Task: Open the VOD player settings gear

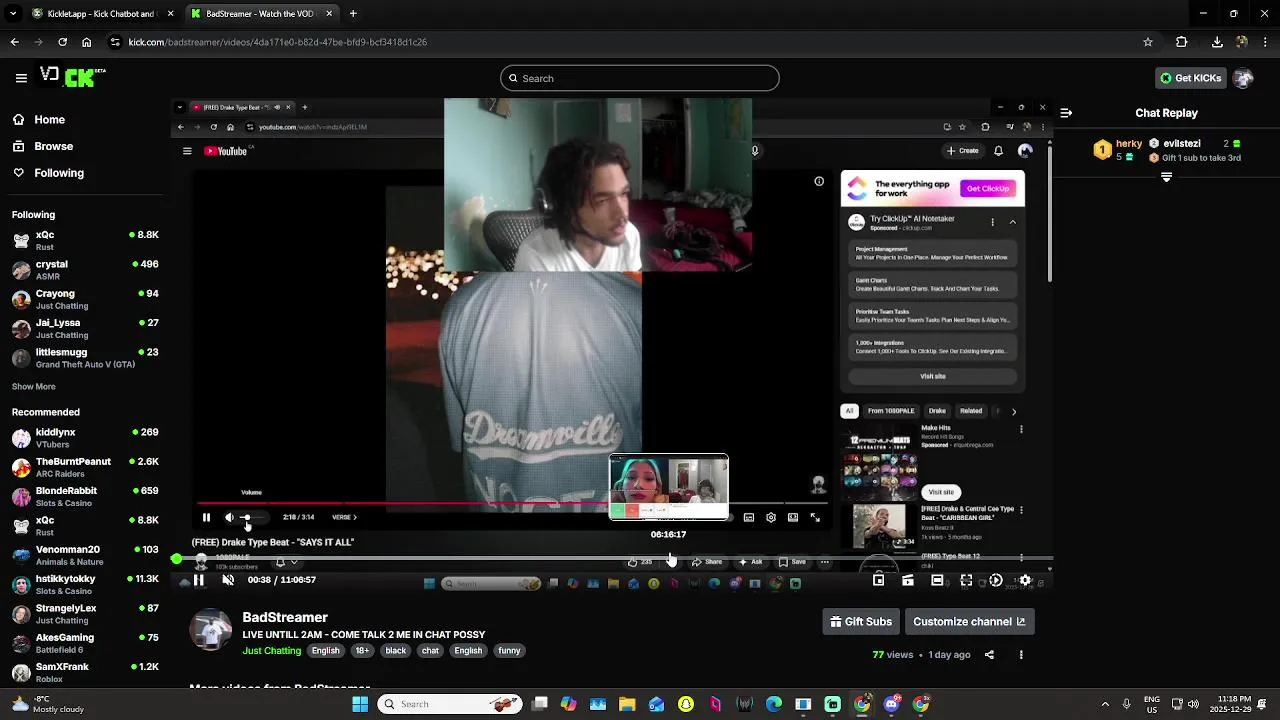Action: click(1025, 580)
